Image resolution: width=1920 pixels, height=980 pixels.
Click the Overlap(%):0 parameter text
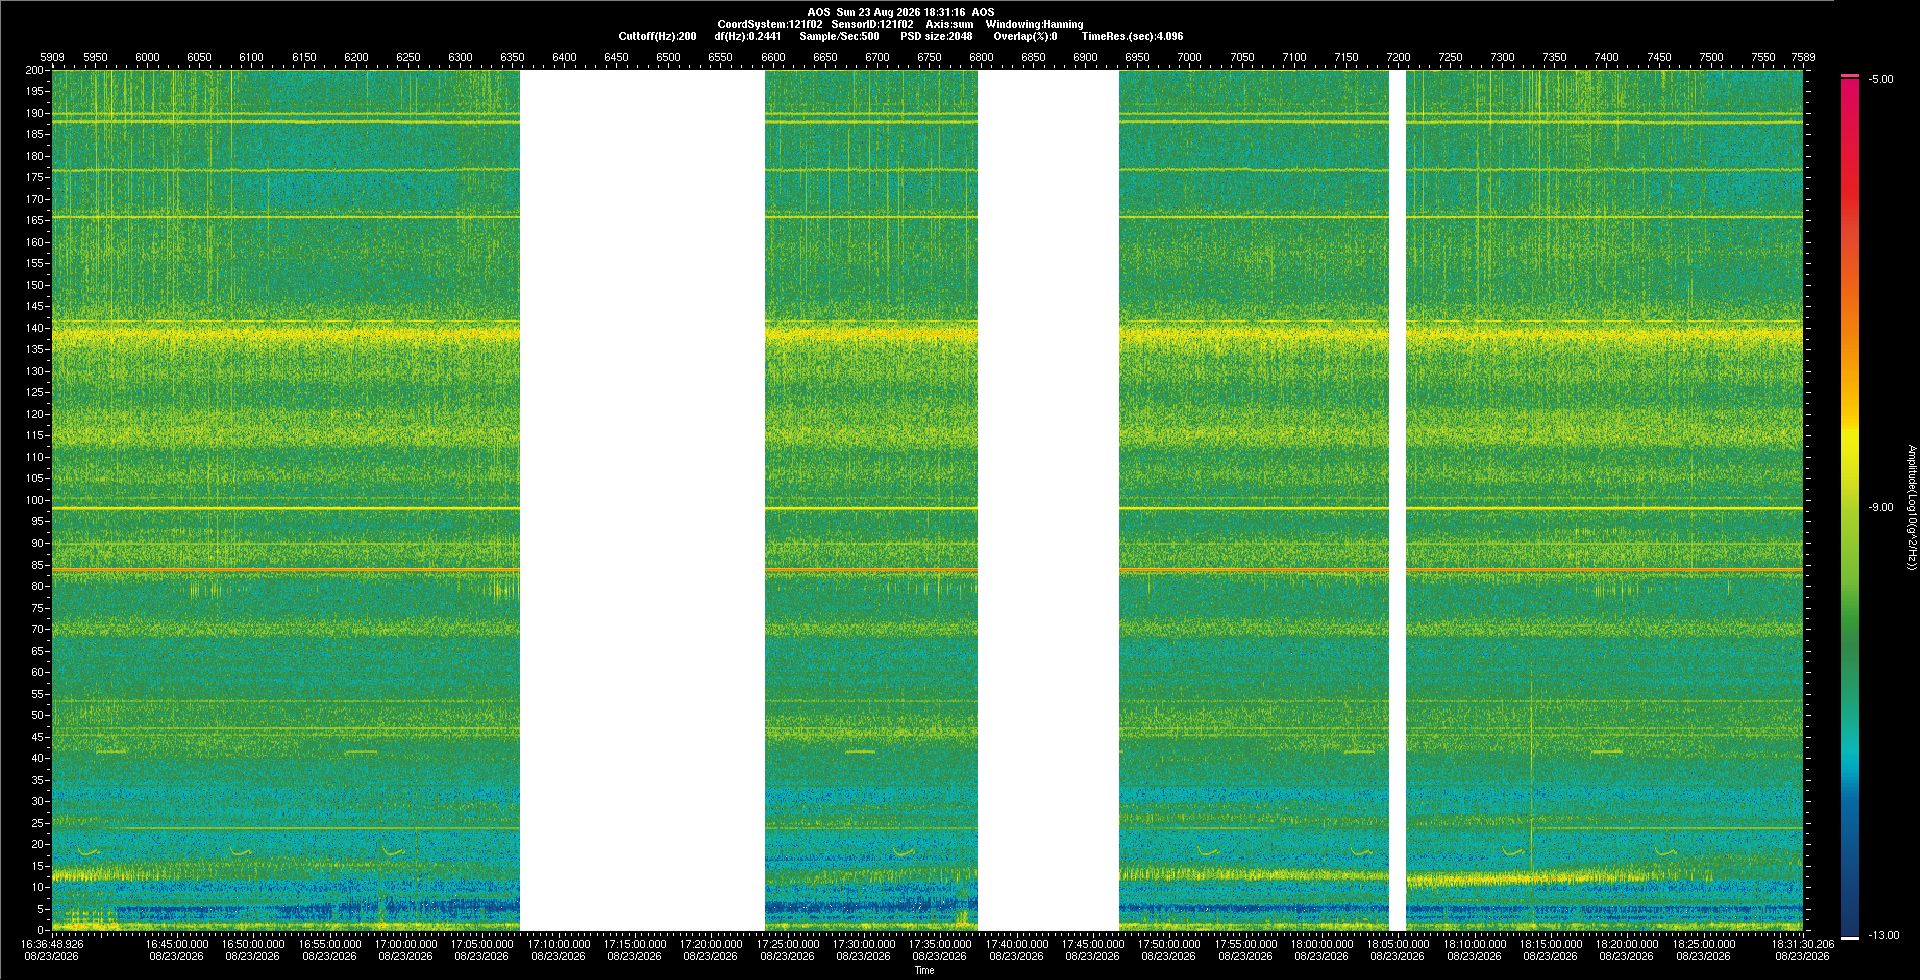point(1025,36)
